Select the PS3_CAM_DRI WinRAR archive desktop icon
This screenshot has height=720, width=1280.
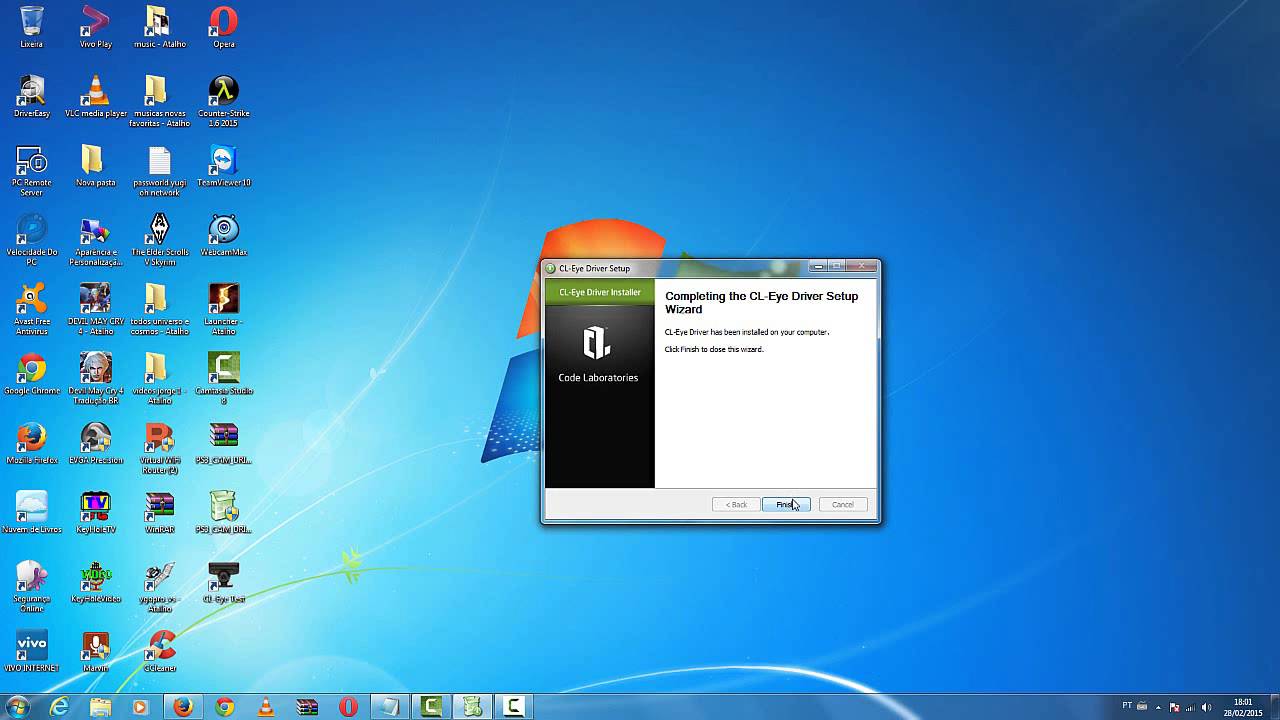tap(224, 442)
